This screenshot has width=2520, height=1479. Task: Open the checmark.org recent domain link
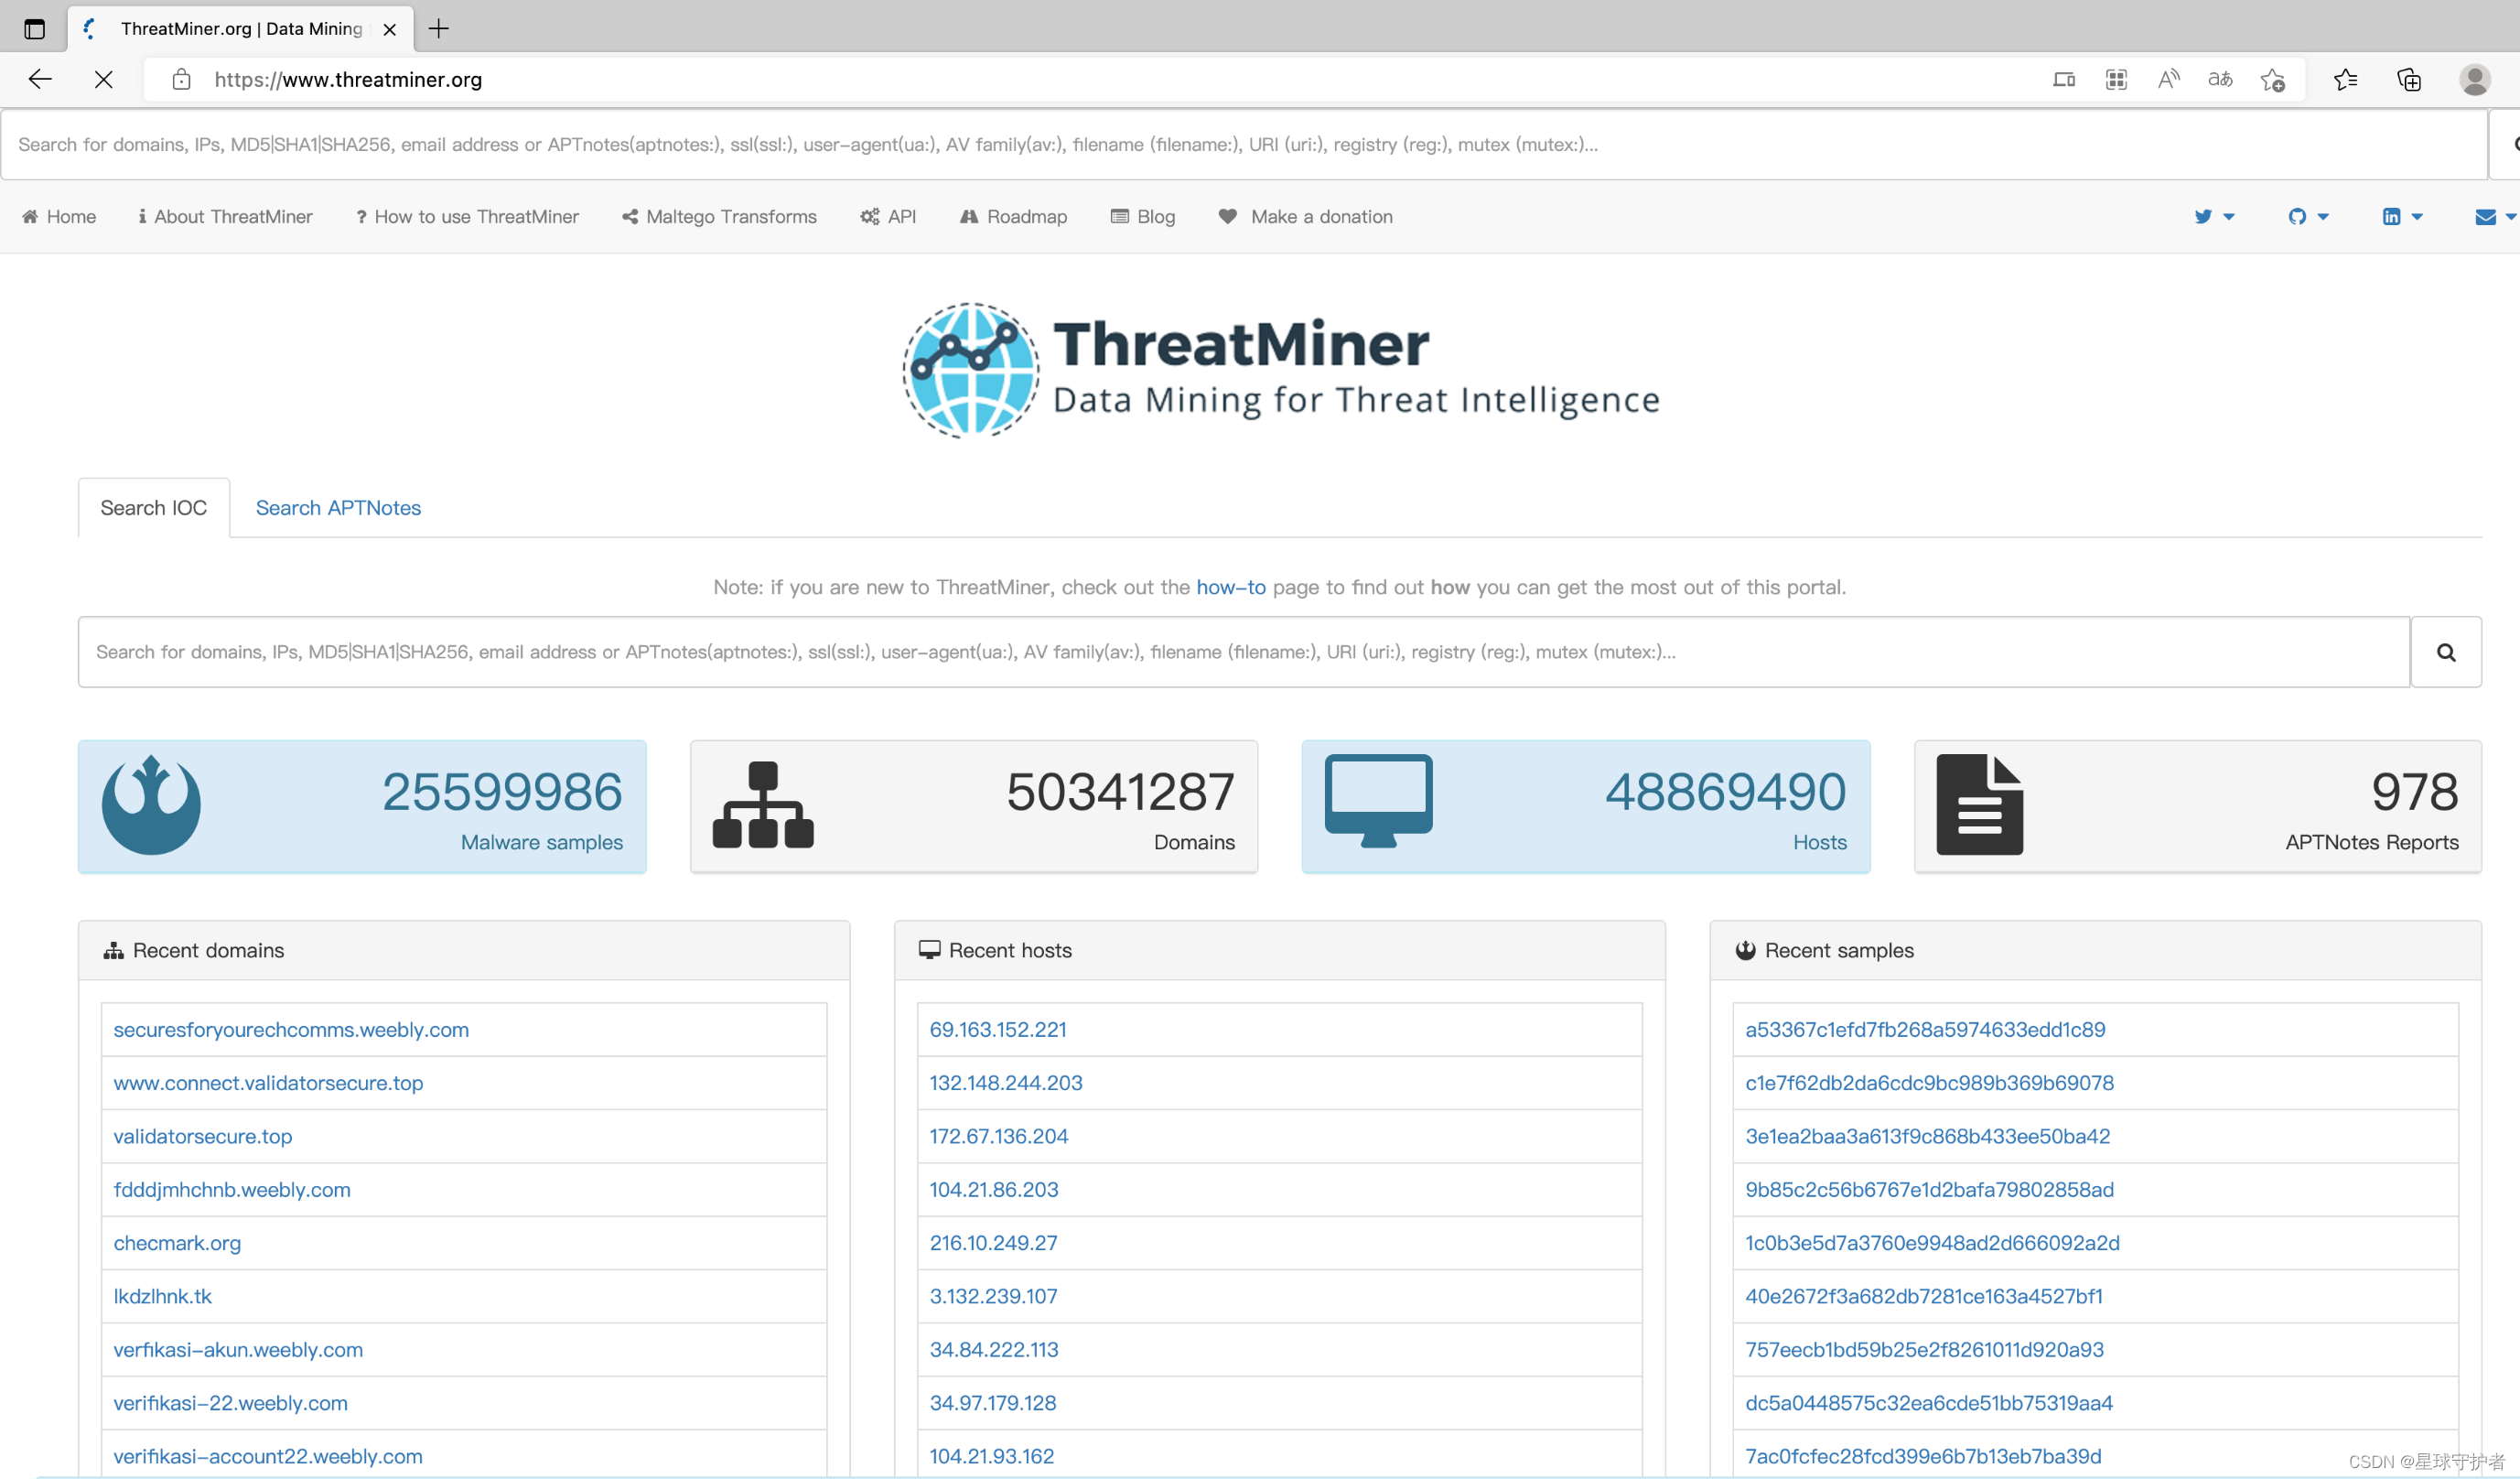[177, 1243]
